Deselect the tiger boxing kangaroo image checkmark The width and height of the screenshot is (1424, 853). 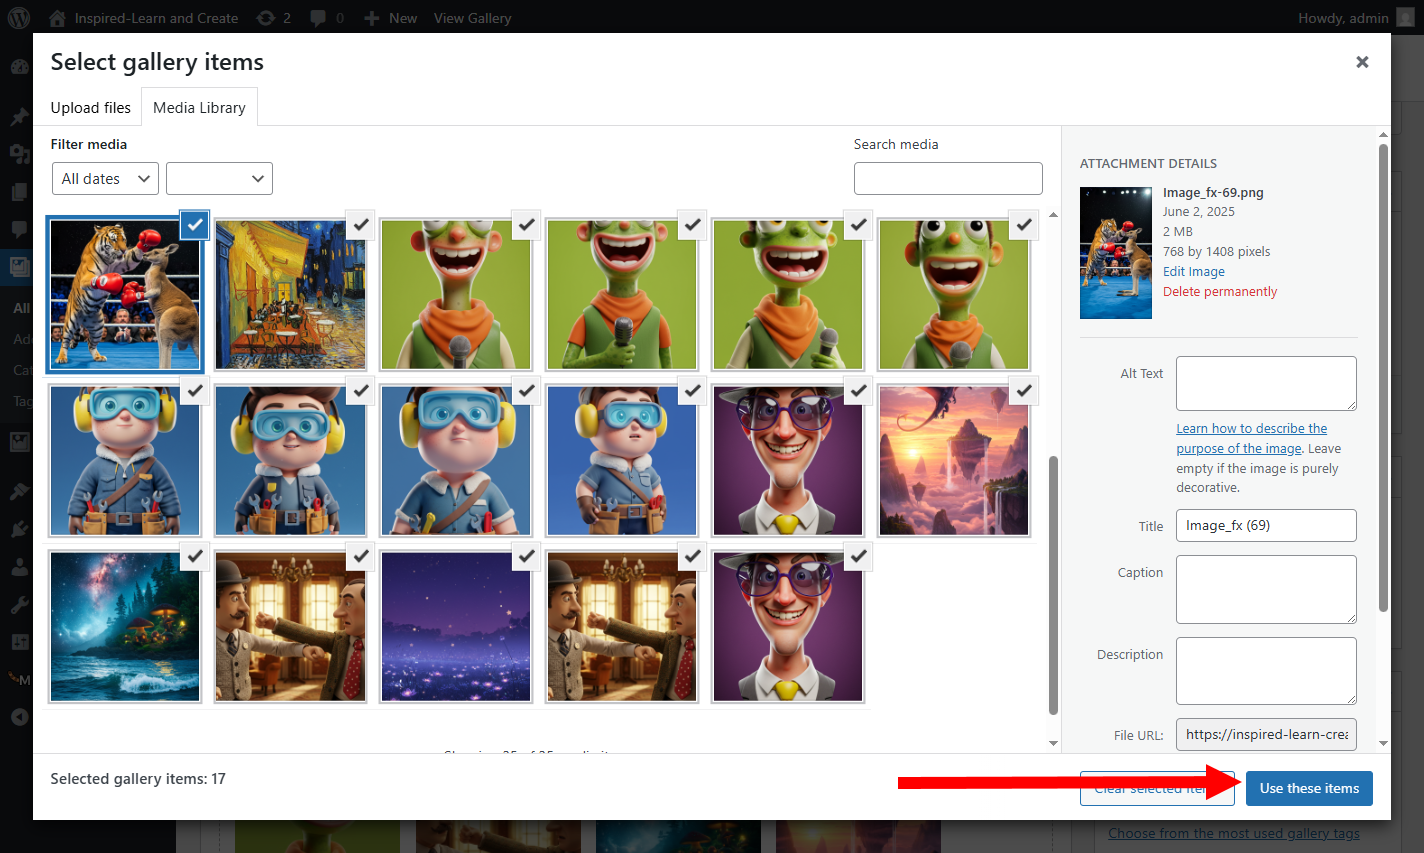(x=195, y=225)
